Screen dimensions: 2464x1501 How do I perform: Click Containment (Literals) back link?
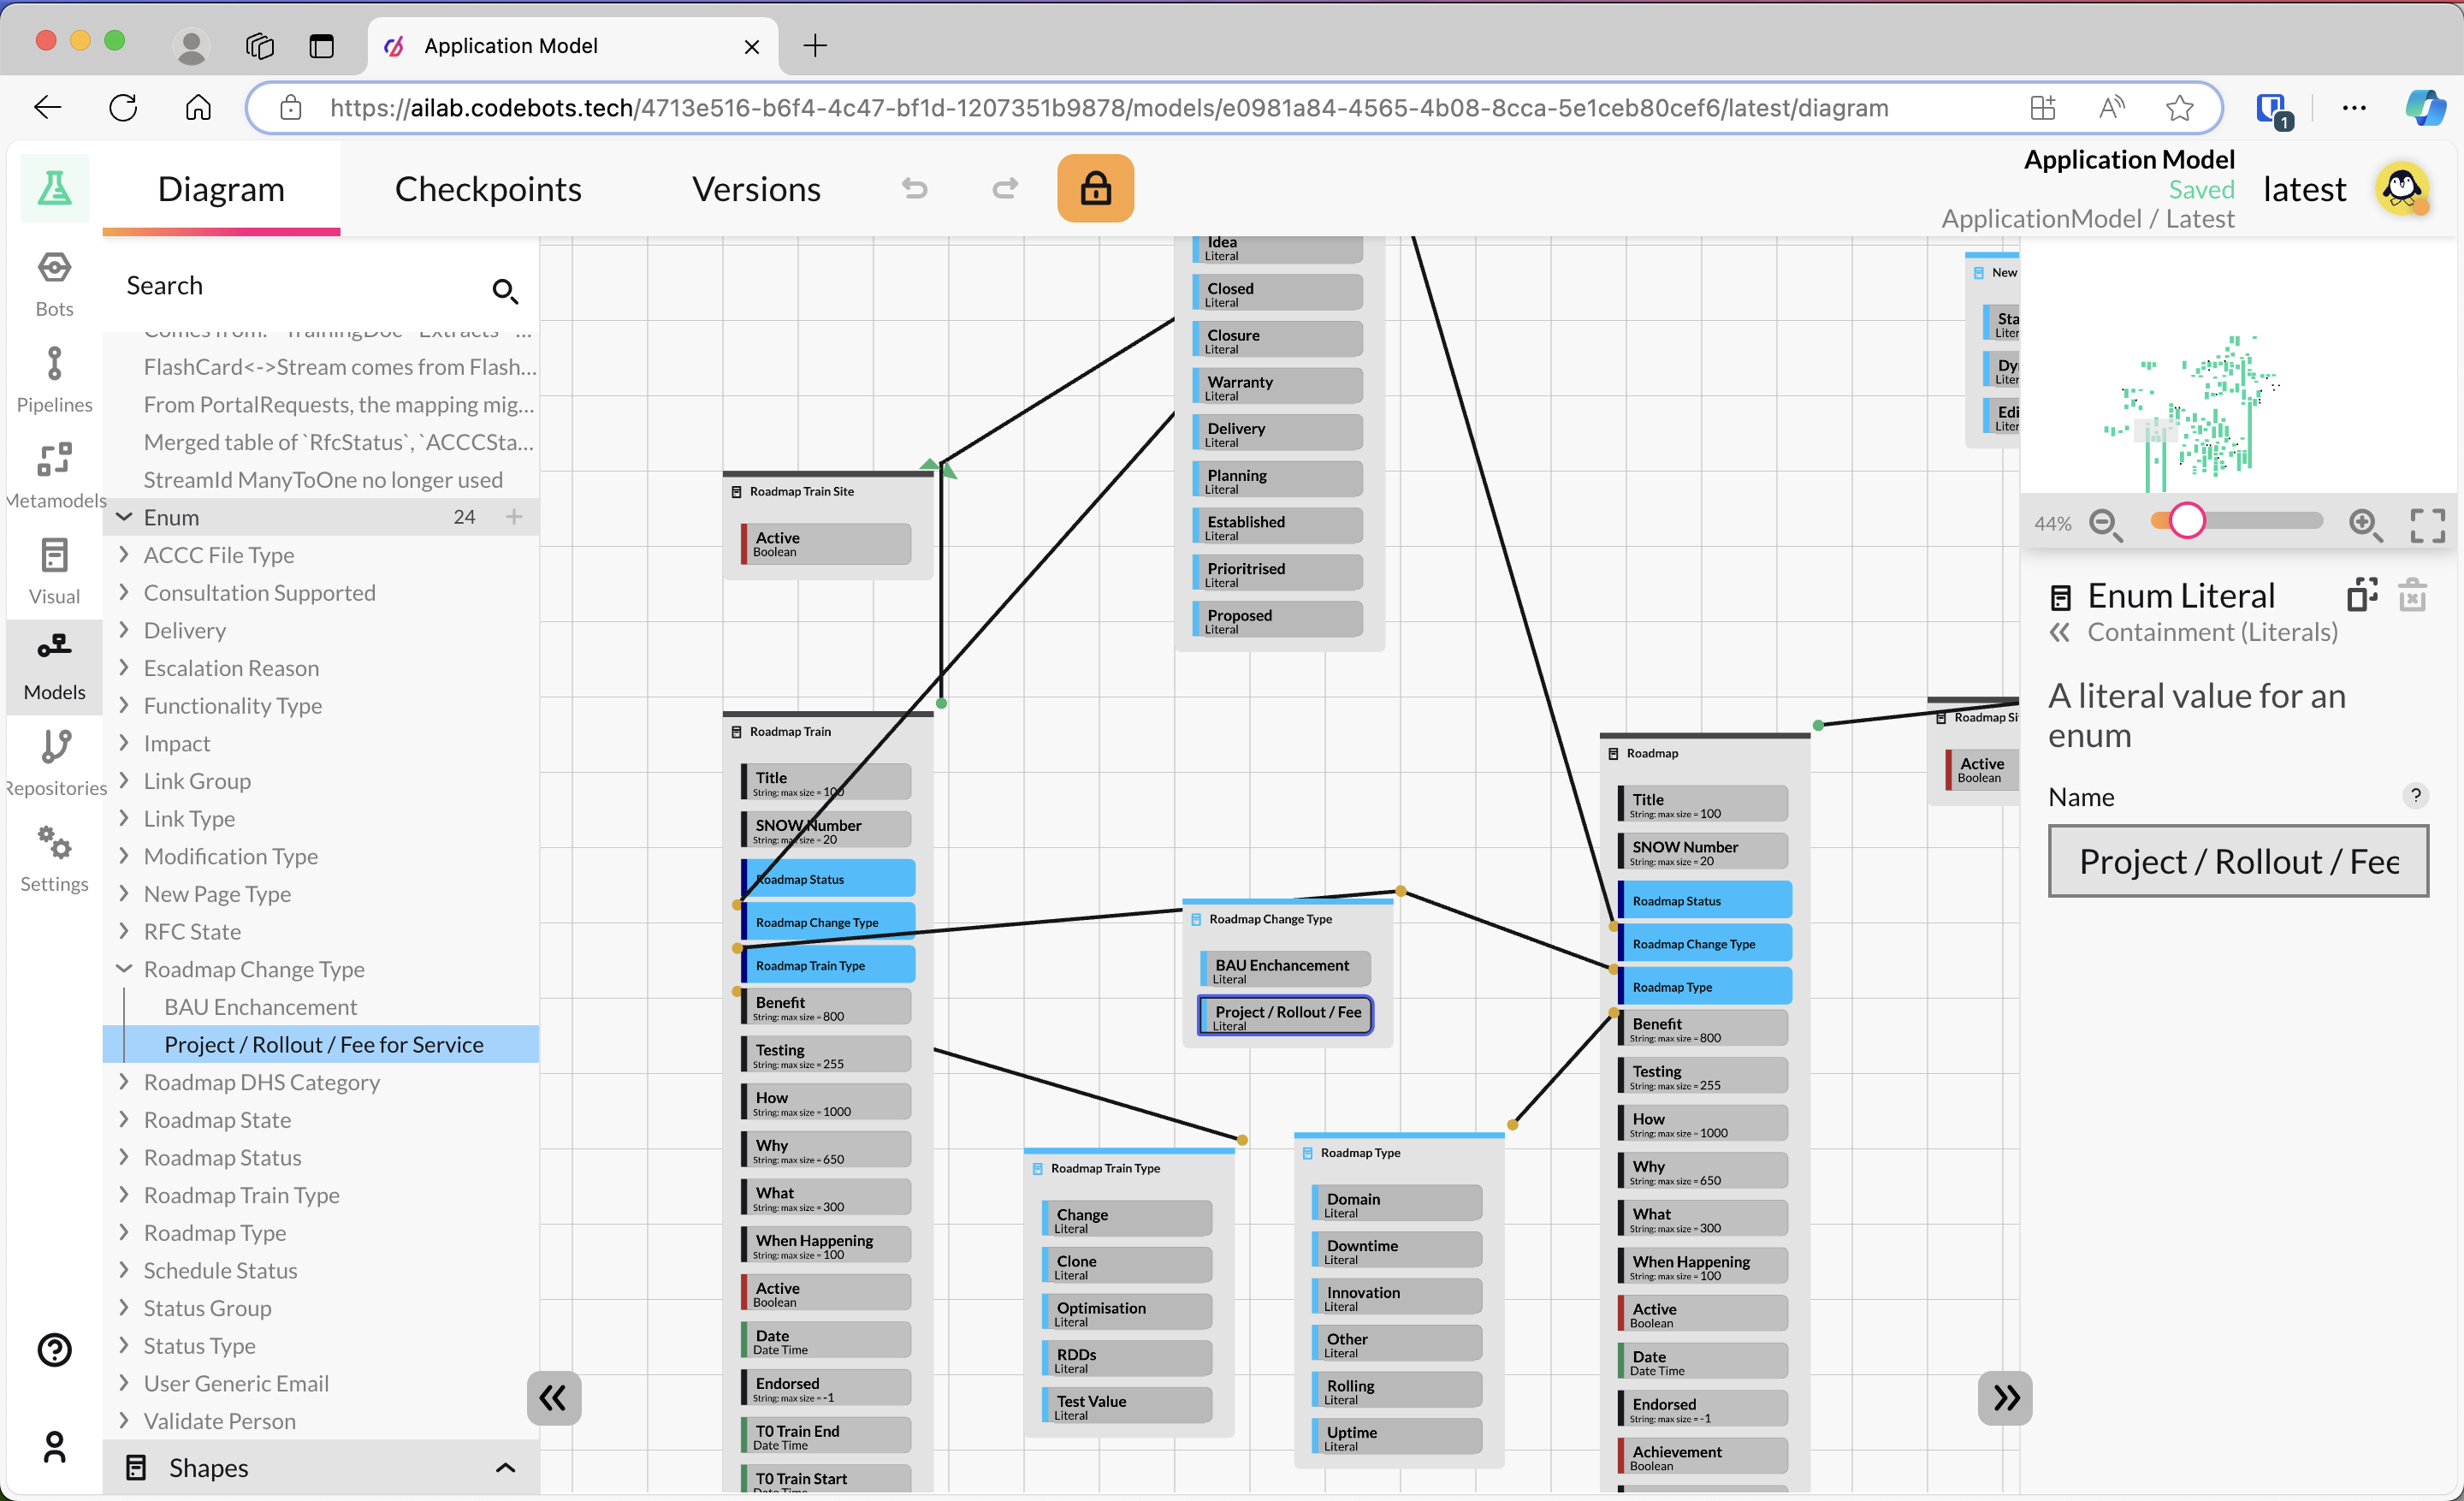point(2211,632)
